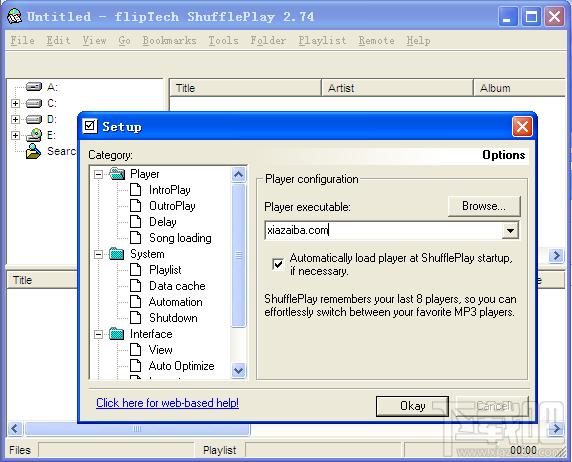
Task: Click the Player folder icon in Category tree
Action: pyautogui.click(x=117, y=174)
